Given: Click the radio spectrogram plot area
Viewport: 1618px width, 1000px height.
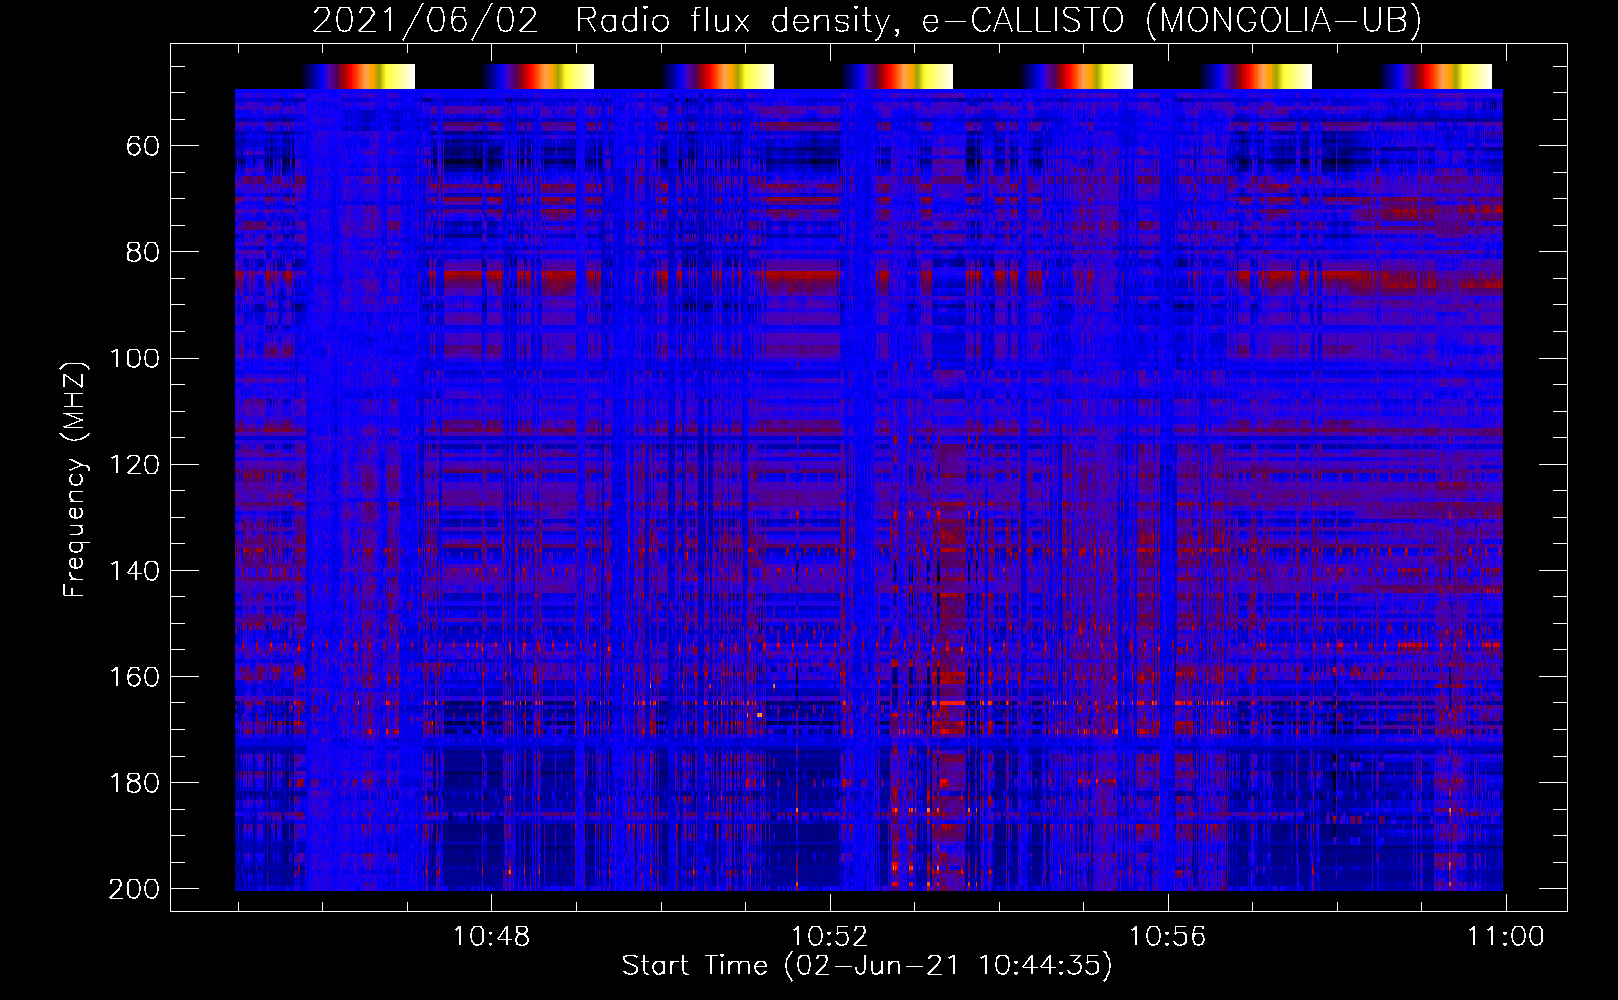Looking at the screenshot, I should tap(869, 490).
